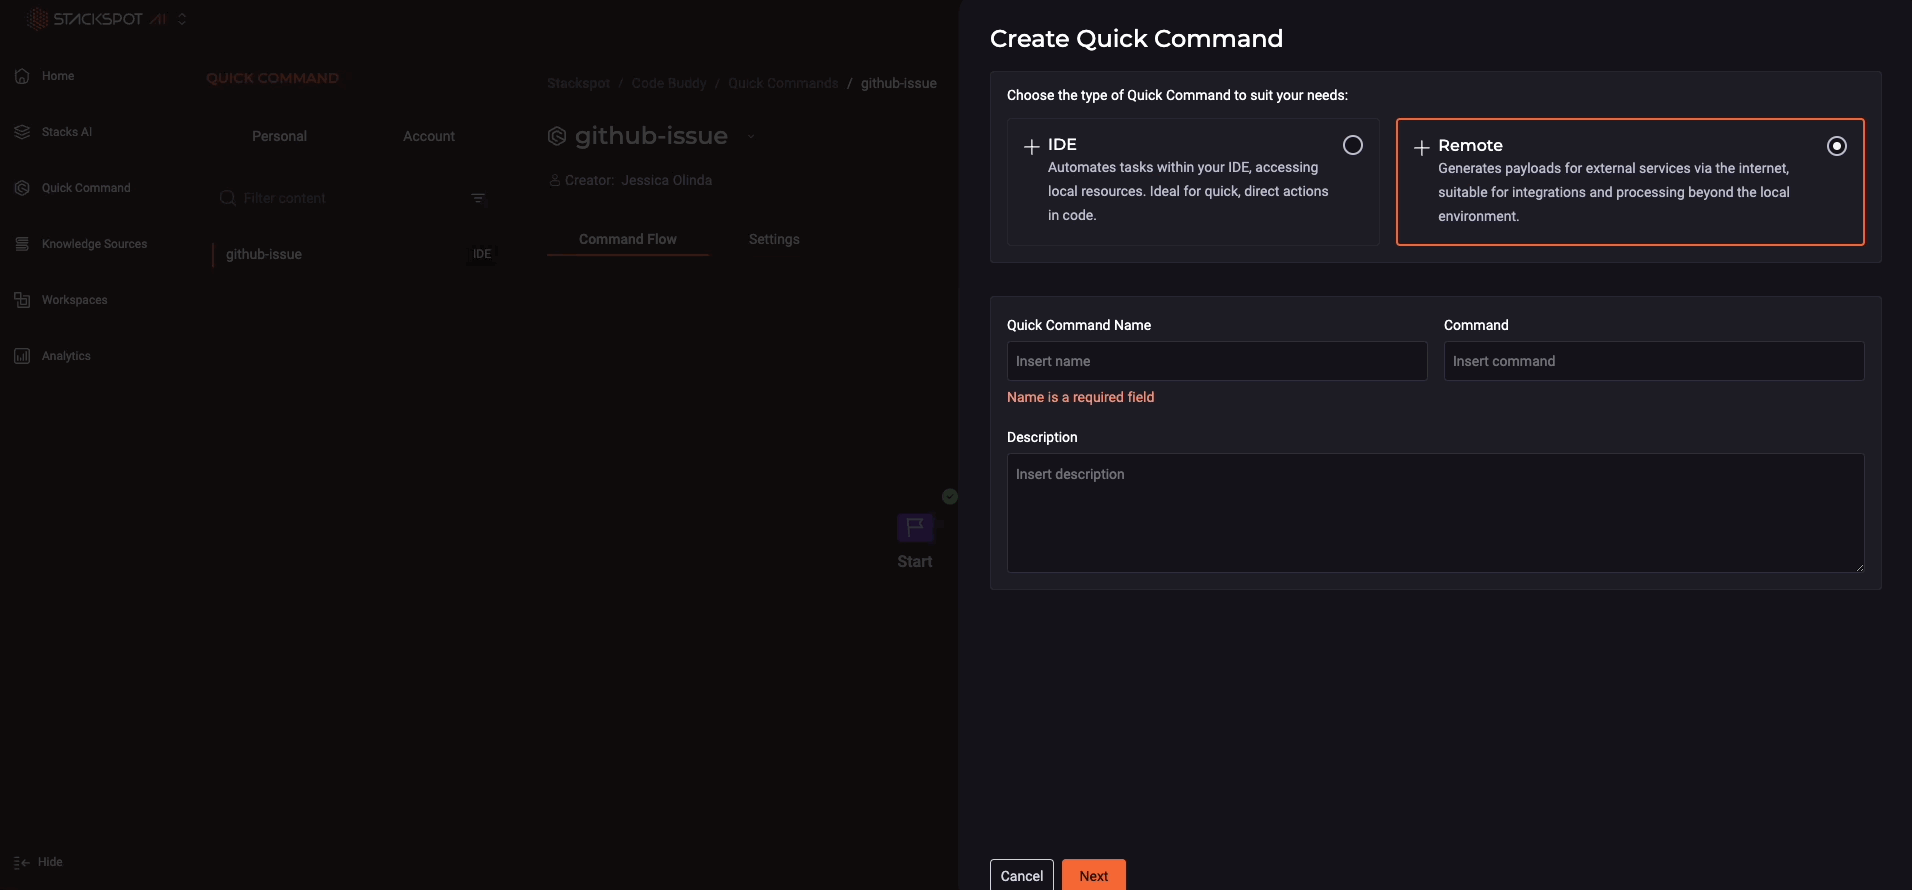Switch to the Personal tab

click(279, 136)
